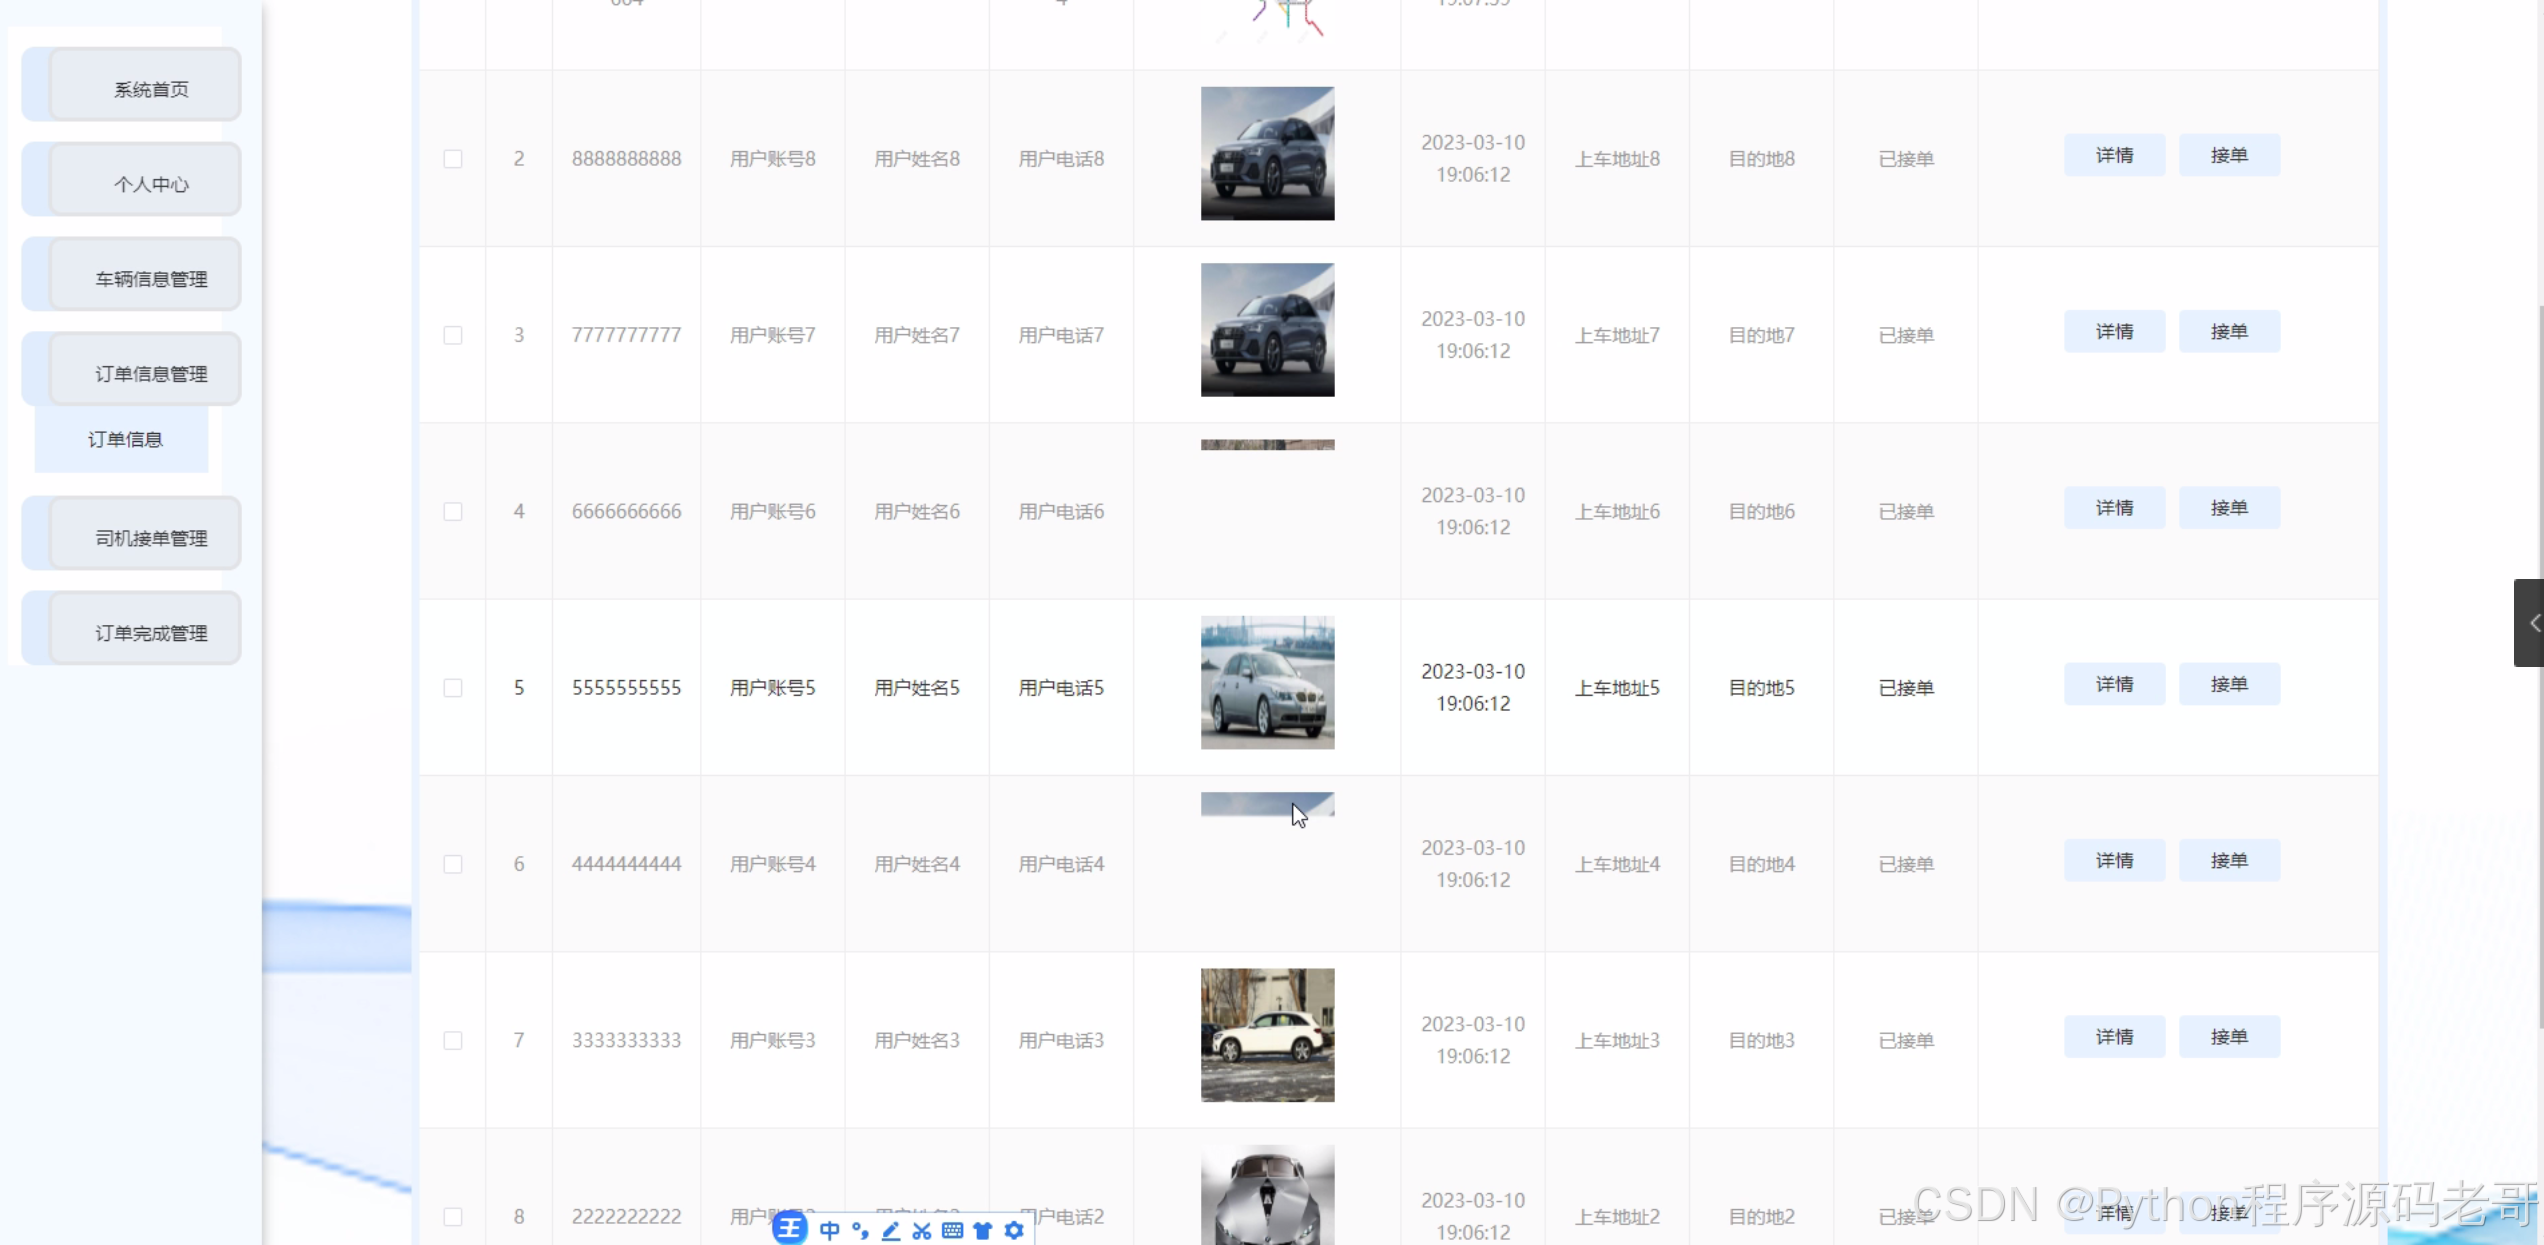Click the IME logo icon

(789, 1228)
